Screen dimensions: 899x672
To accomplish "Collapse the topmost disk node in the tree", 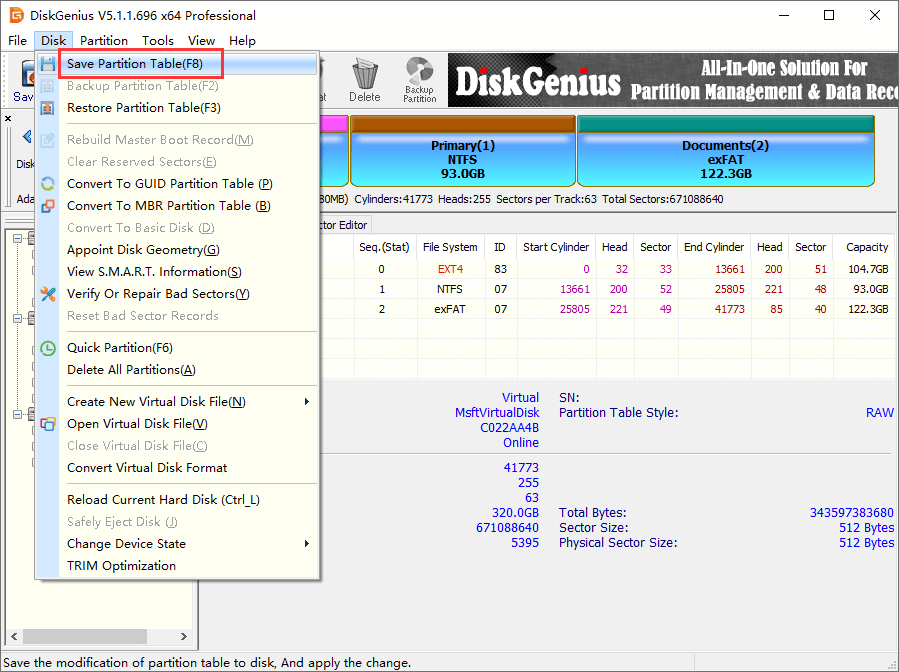I will point(17,238).
